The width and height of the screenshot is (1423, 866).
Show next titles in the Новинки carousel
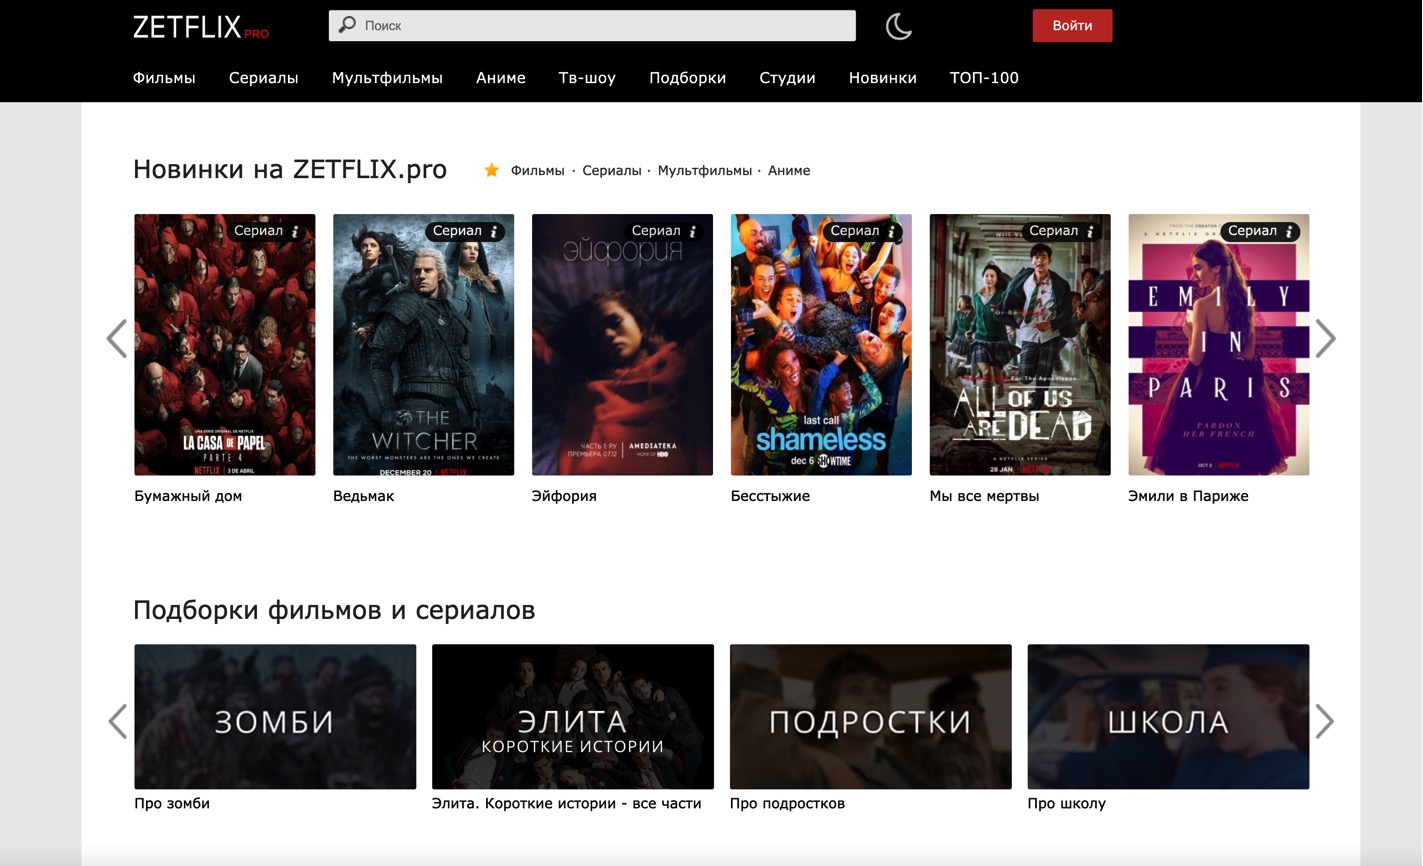[1325, 339]
